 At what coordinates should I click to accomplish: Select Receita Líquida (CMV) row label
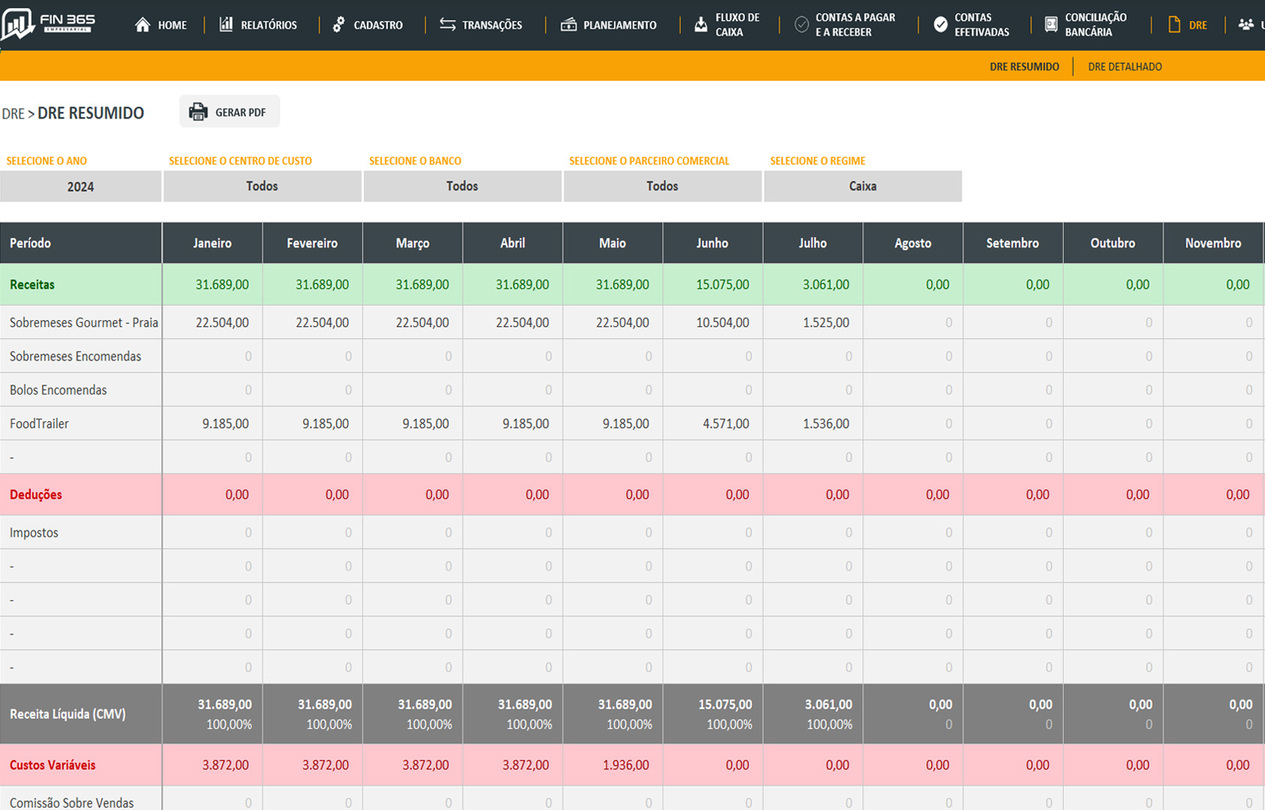(x=68, y=714)
